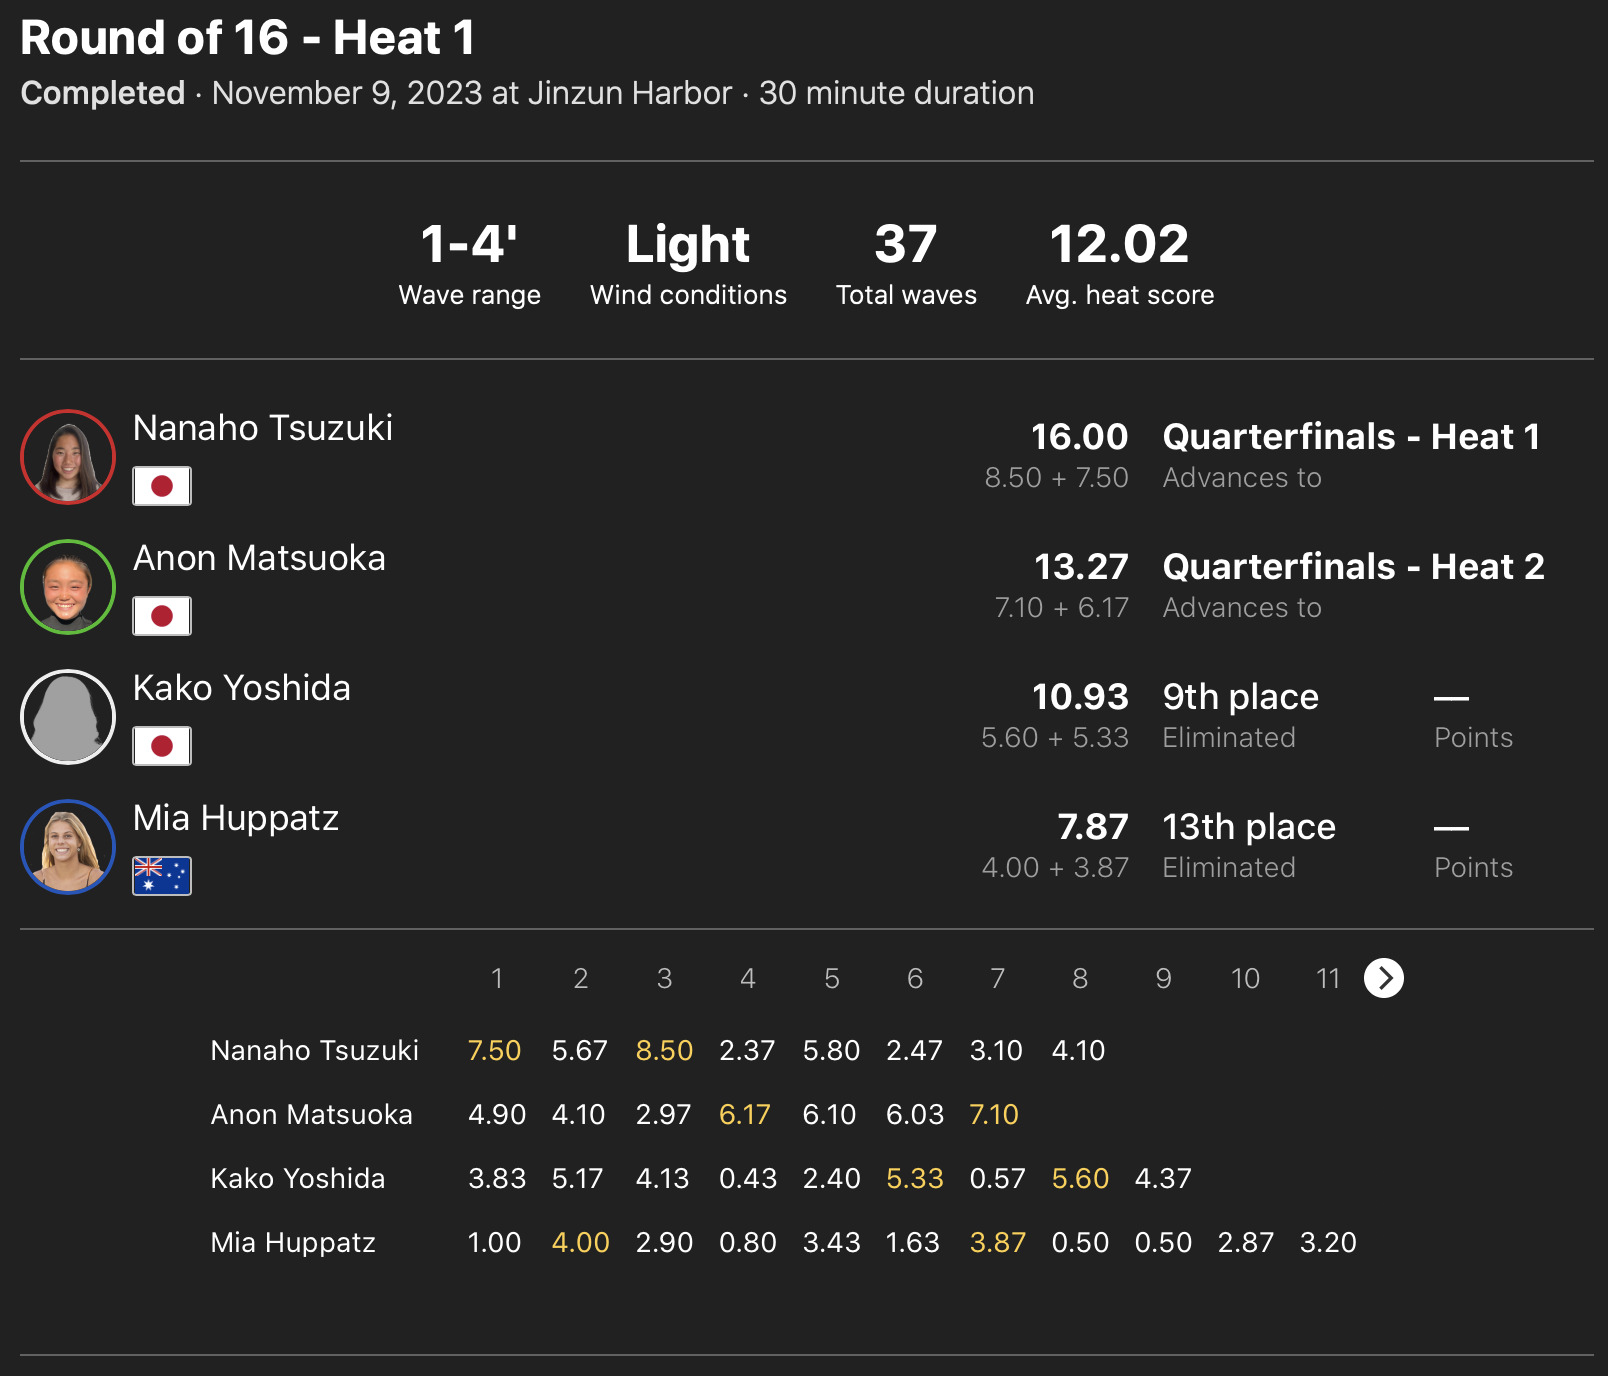
Task: Click Anon Matsuoka's 7.10 wave score
Action: [x=994, y=1114]
